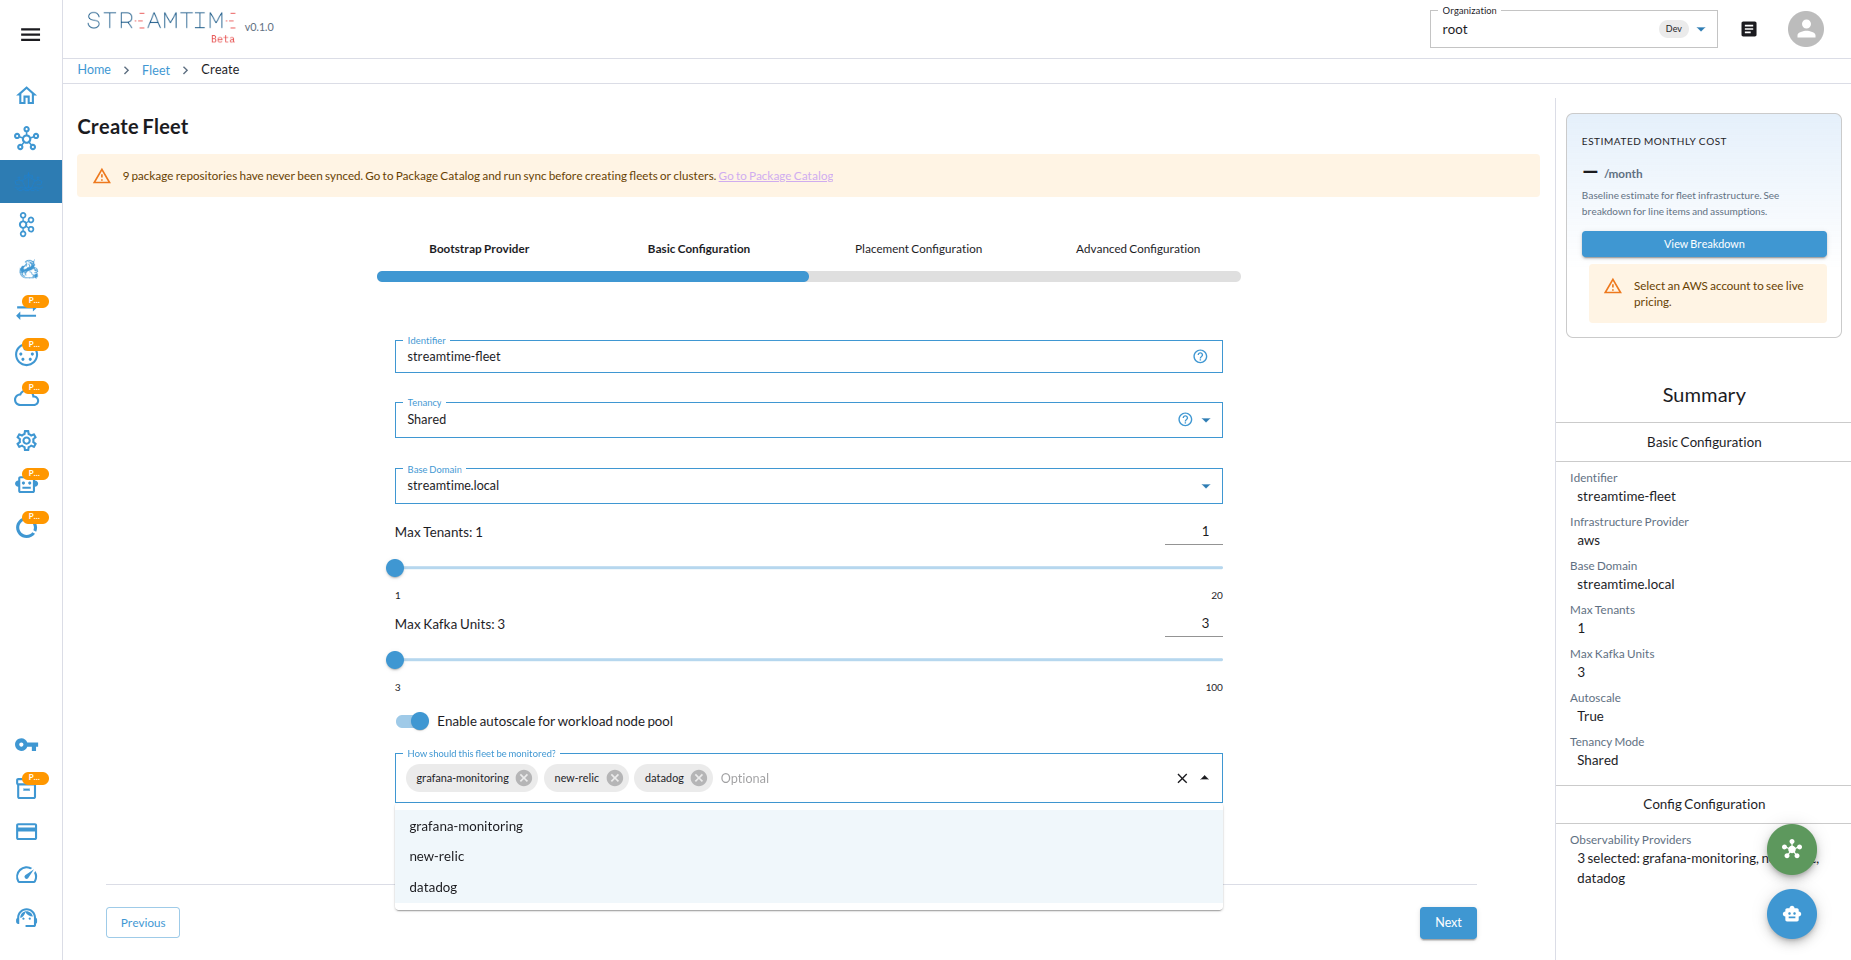Go to Placement Configuration step
The image size is (1851, 960).
coord(918,249)
